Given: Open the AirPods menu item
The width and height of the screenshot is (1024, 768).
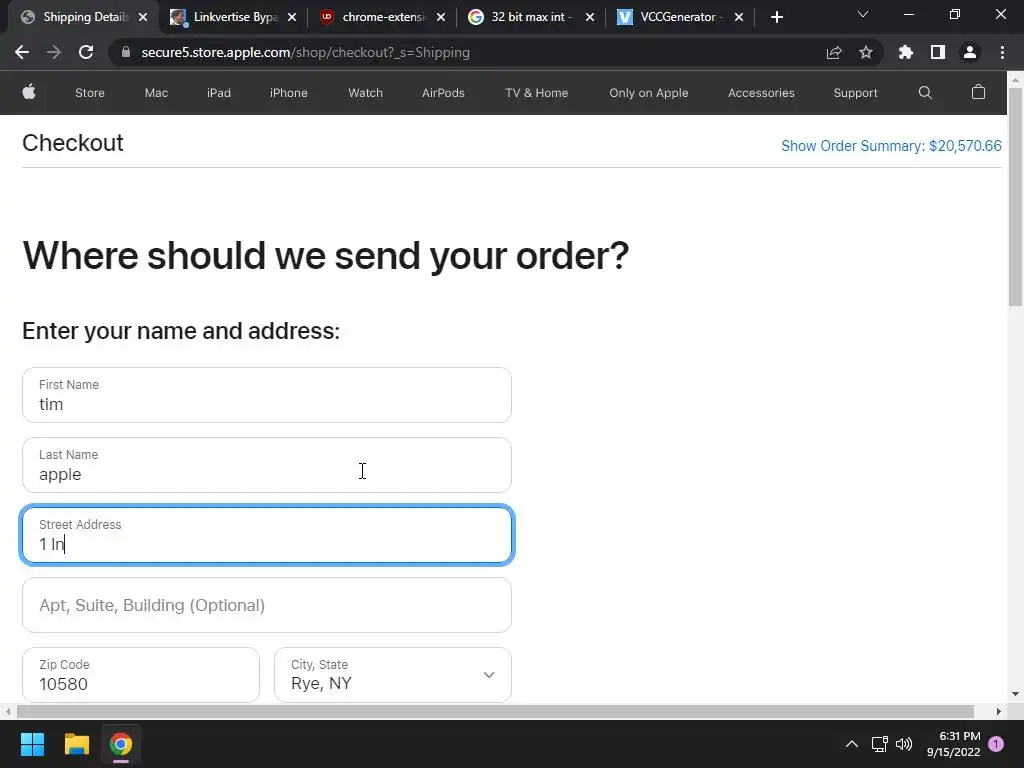Looking at the screenshot, I should (x=443, y=93).
